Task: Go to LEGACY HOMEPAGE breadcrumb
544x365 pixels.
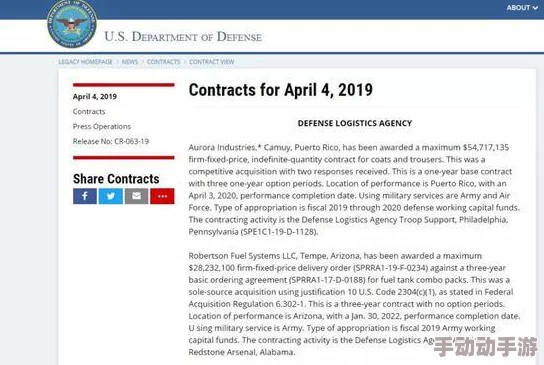Action: tap(85, 62)
